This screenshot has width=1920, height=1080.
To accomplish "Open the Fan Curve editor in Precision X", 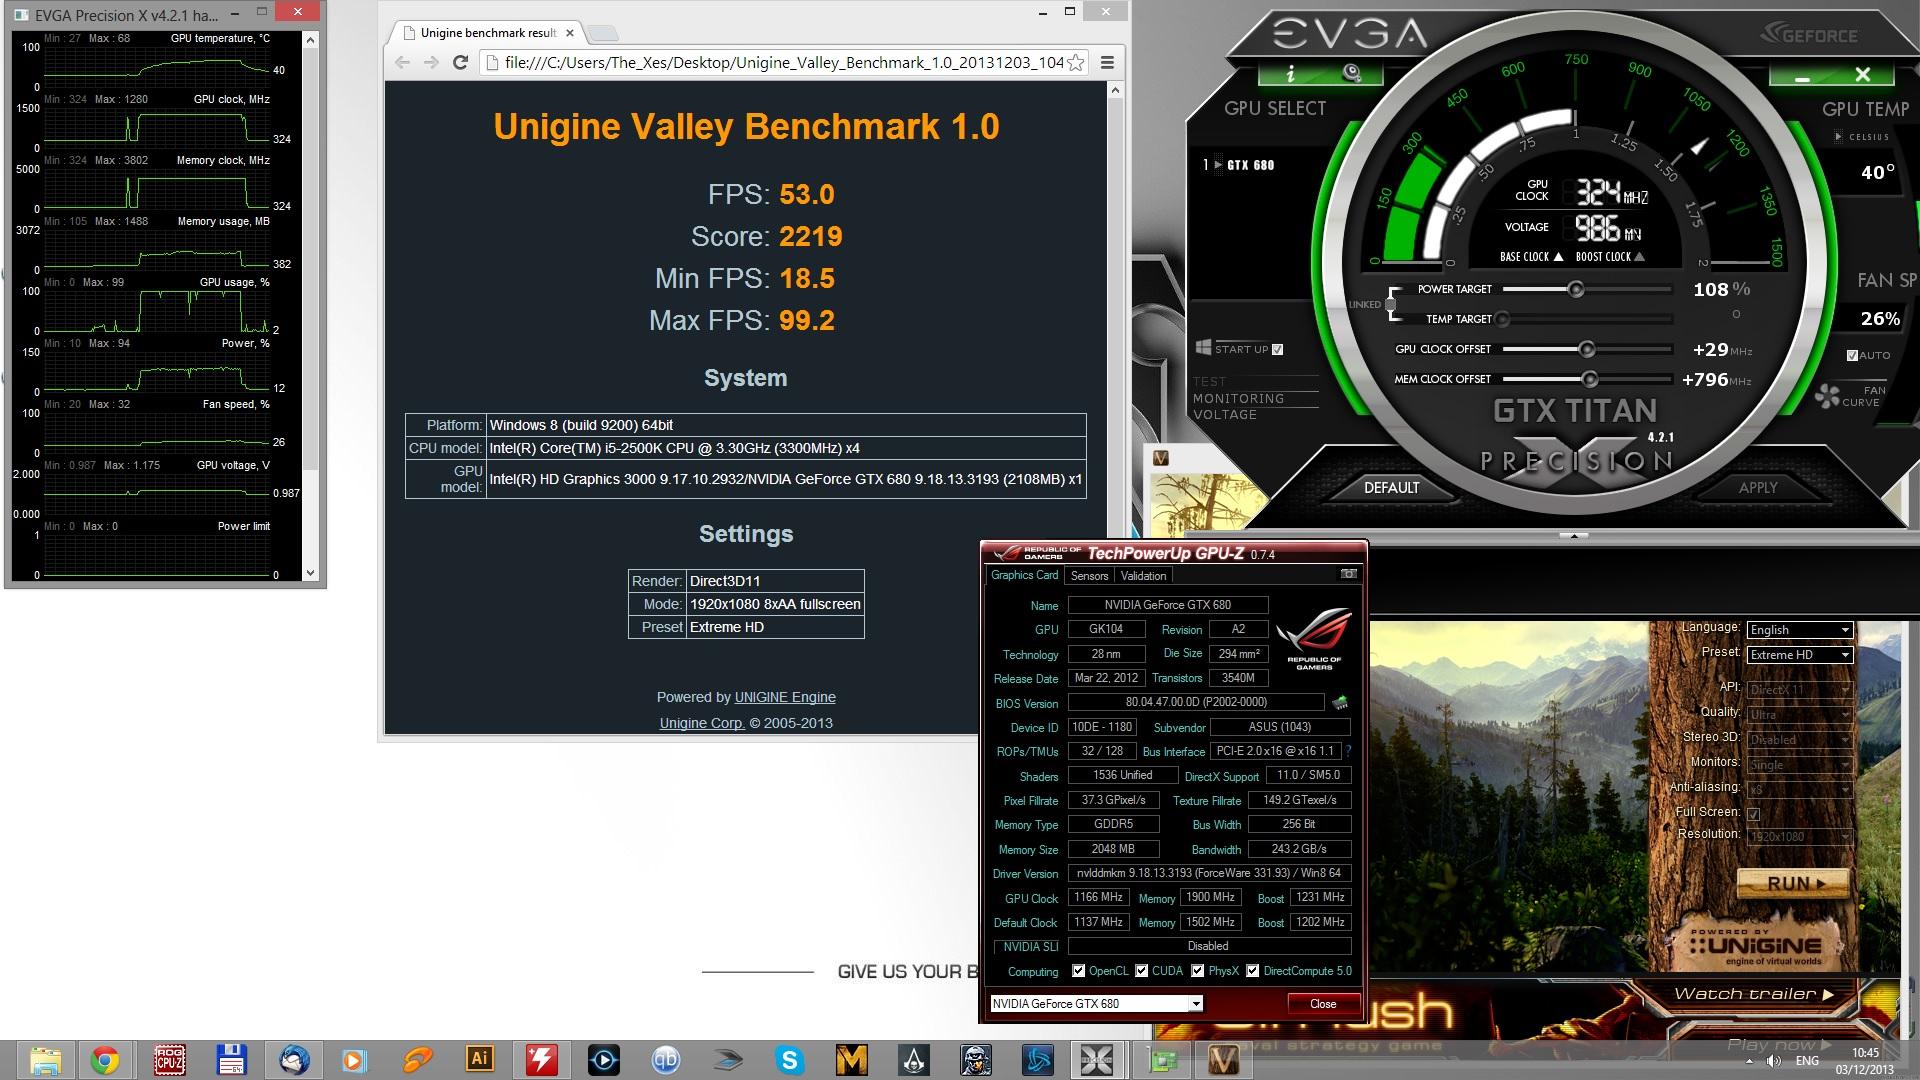I will tap(1853, 396).
